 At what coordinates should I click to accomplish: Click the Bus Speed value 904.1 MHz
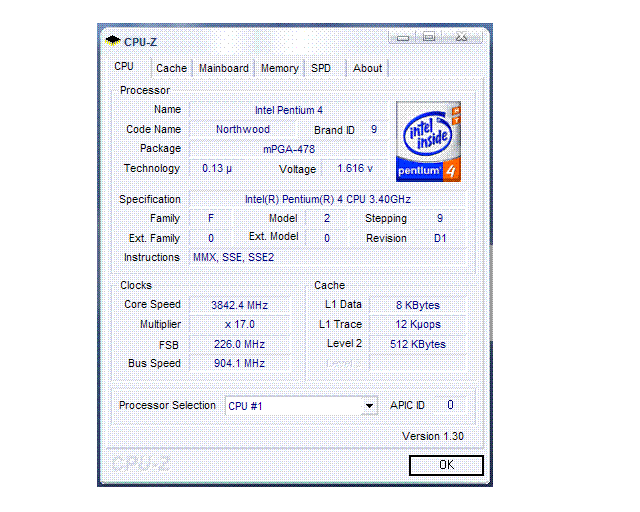pyautogui.click(x=240, y=363)
